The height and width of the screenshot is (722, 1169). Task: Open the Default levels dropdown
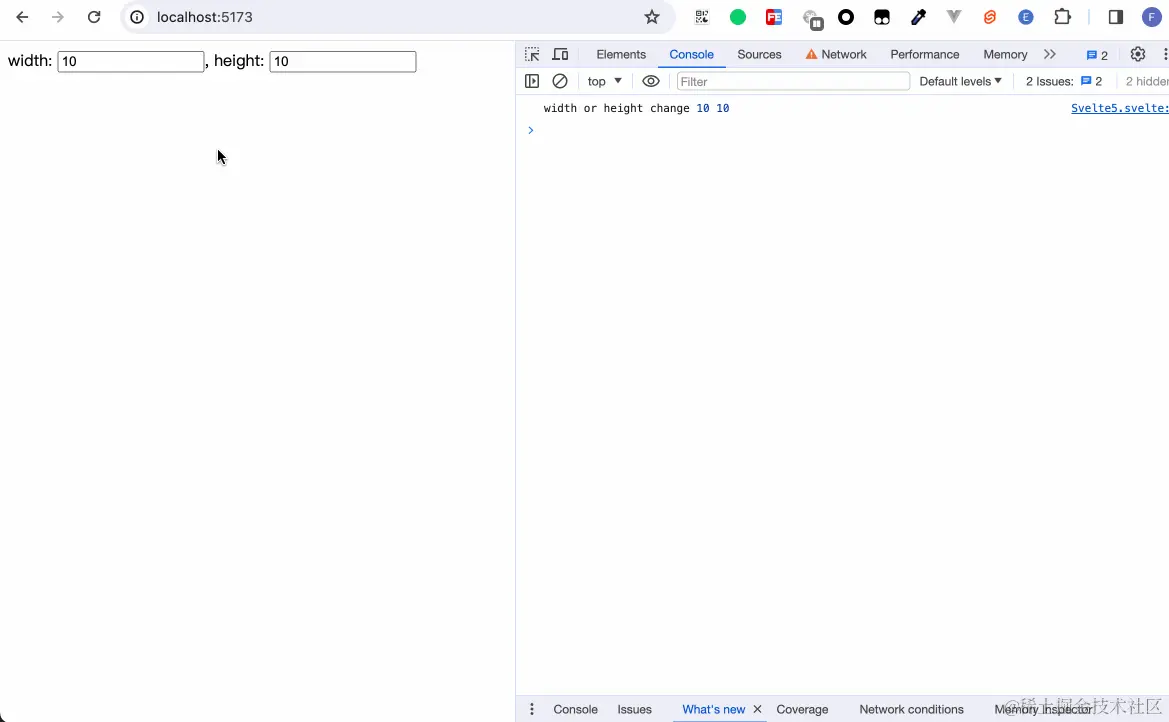pyautogui.click(x=960, y=81)
